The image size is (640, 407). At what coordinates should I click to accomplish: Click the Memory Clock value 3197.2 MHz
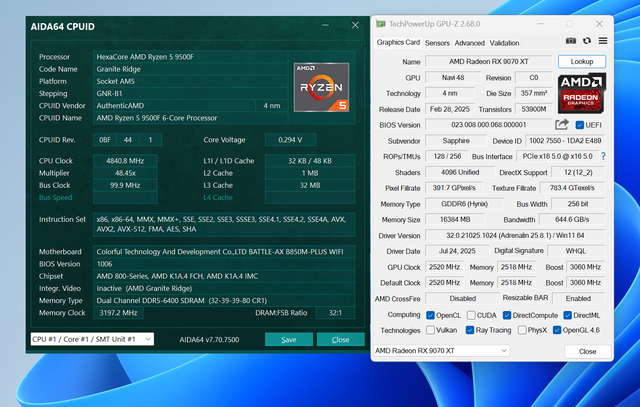[118, 313]
